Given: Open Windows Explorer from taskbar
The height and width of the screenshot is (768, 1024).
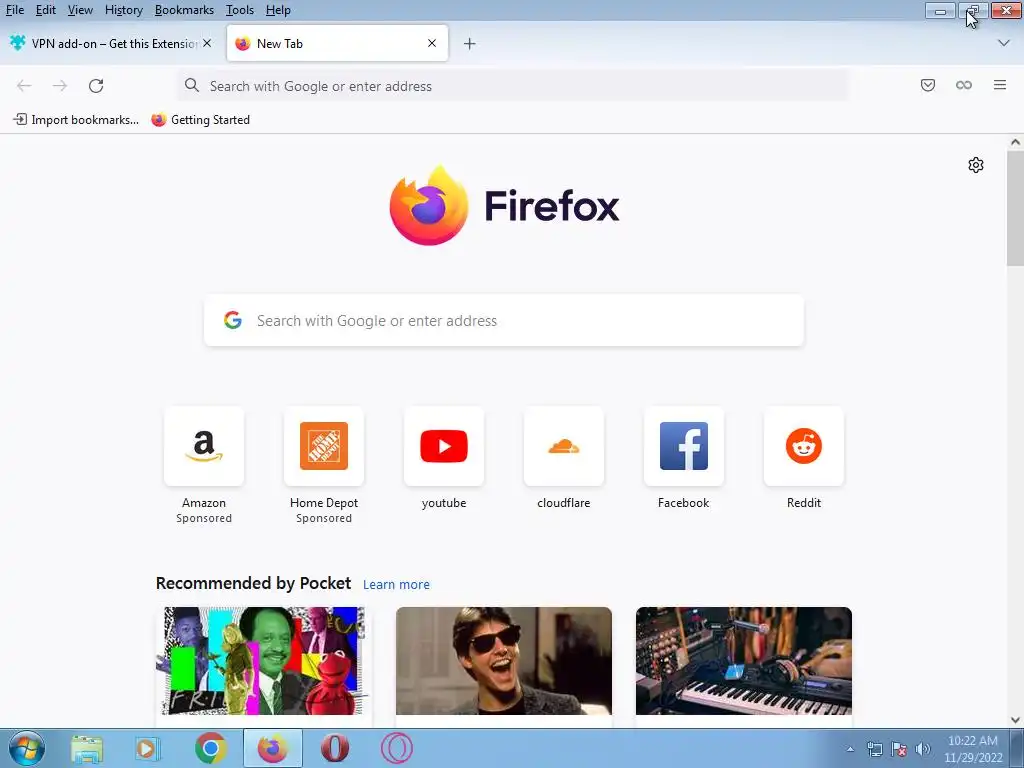Looking at the screenshot, I should (x=87, y=748).
